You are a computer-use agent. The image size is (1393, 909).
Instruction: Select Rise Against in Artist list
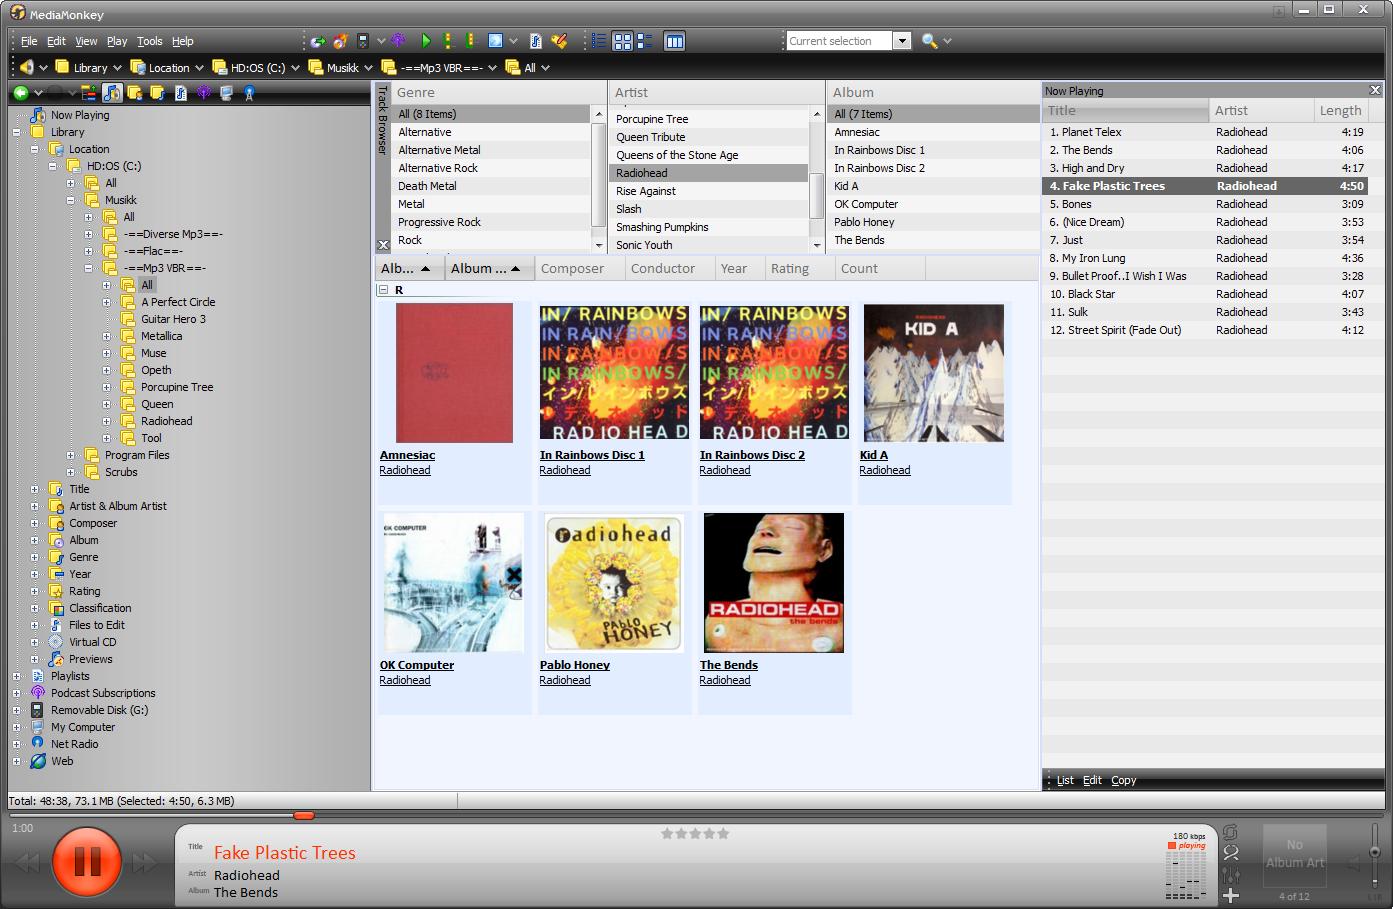708,191
